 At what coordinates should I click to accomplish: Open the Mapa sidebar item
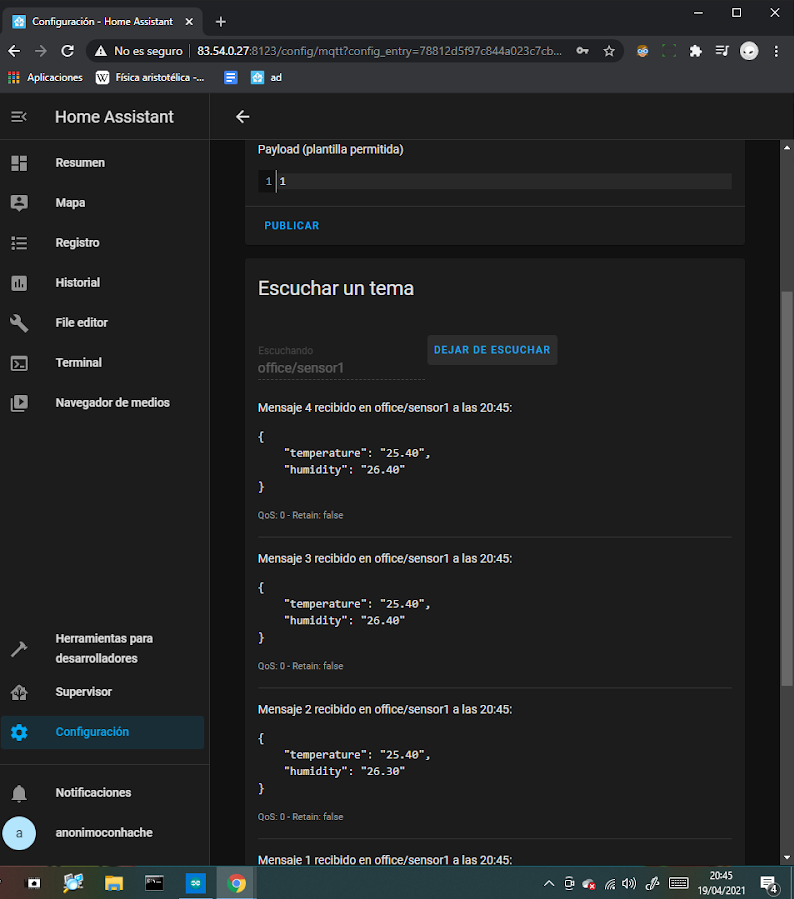[x=70, y=203]
